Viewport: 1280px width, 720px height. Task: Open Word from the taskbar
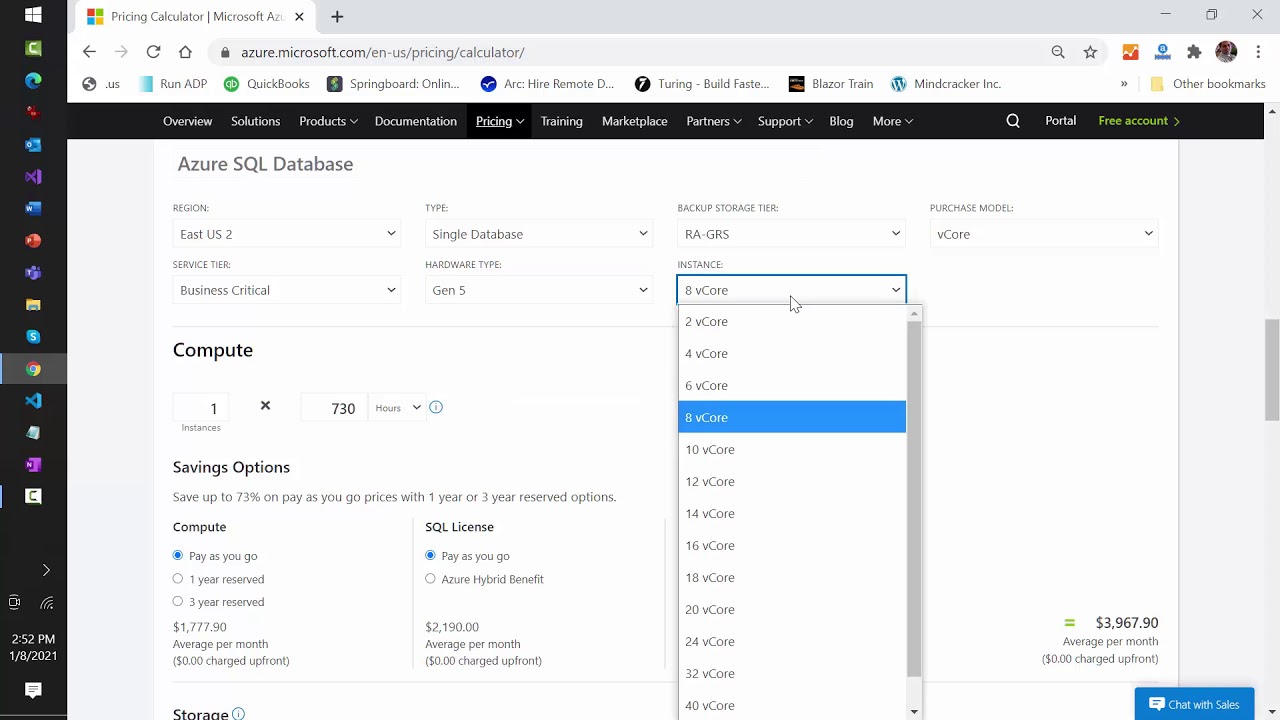33,208
